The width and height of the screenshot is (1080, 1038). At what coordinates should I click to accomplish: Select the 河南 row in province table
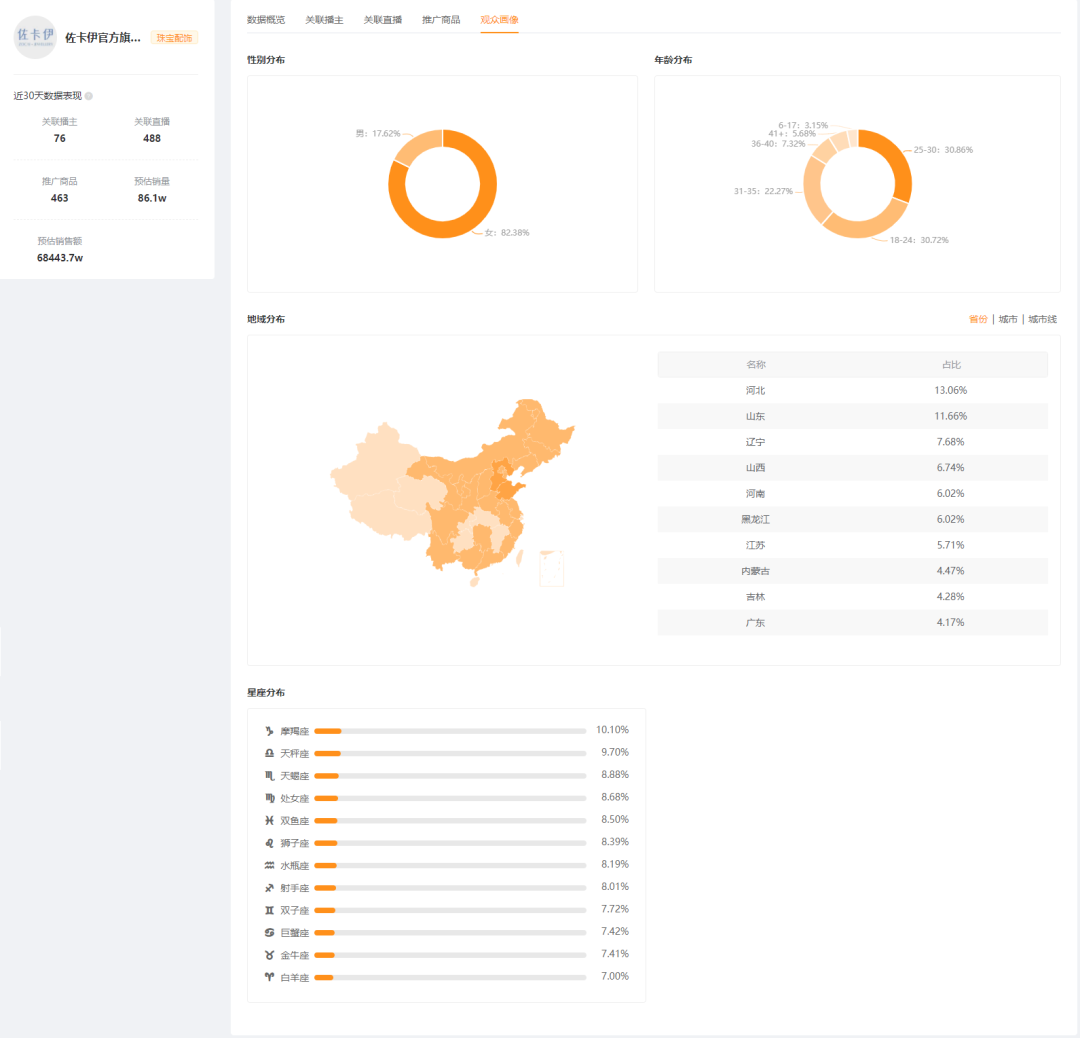click(x=853, y=493)
